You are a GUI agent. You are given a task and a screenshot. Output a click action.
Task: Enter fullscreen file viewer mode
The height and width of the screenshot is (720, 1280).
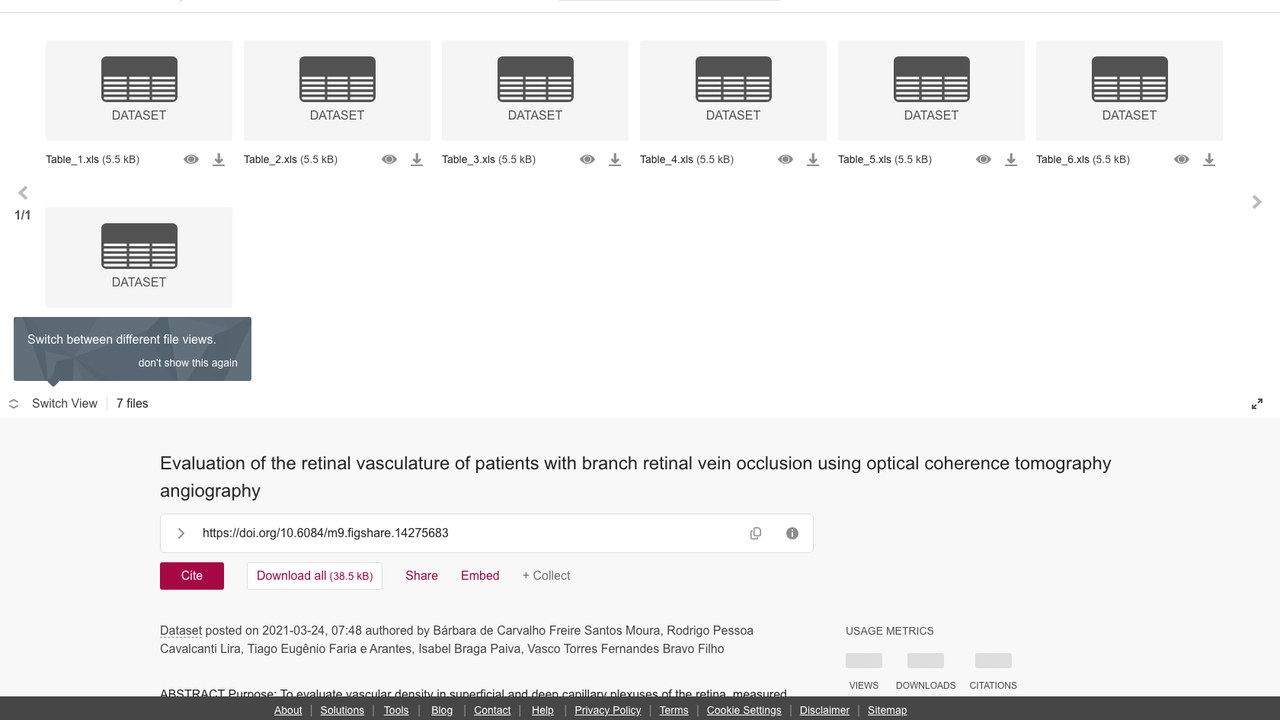pos(1257,404)
